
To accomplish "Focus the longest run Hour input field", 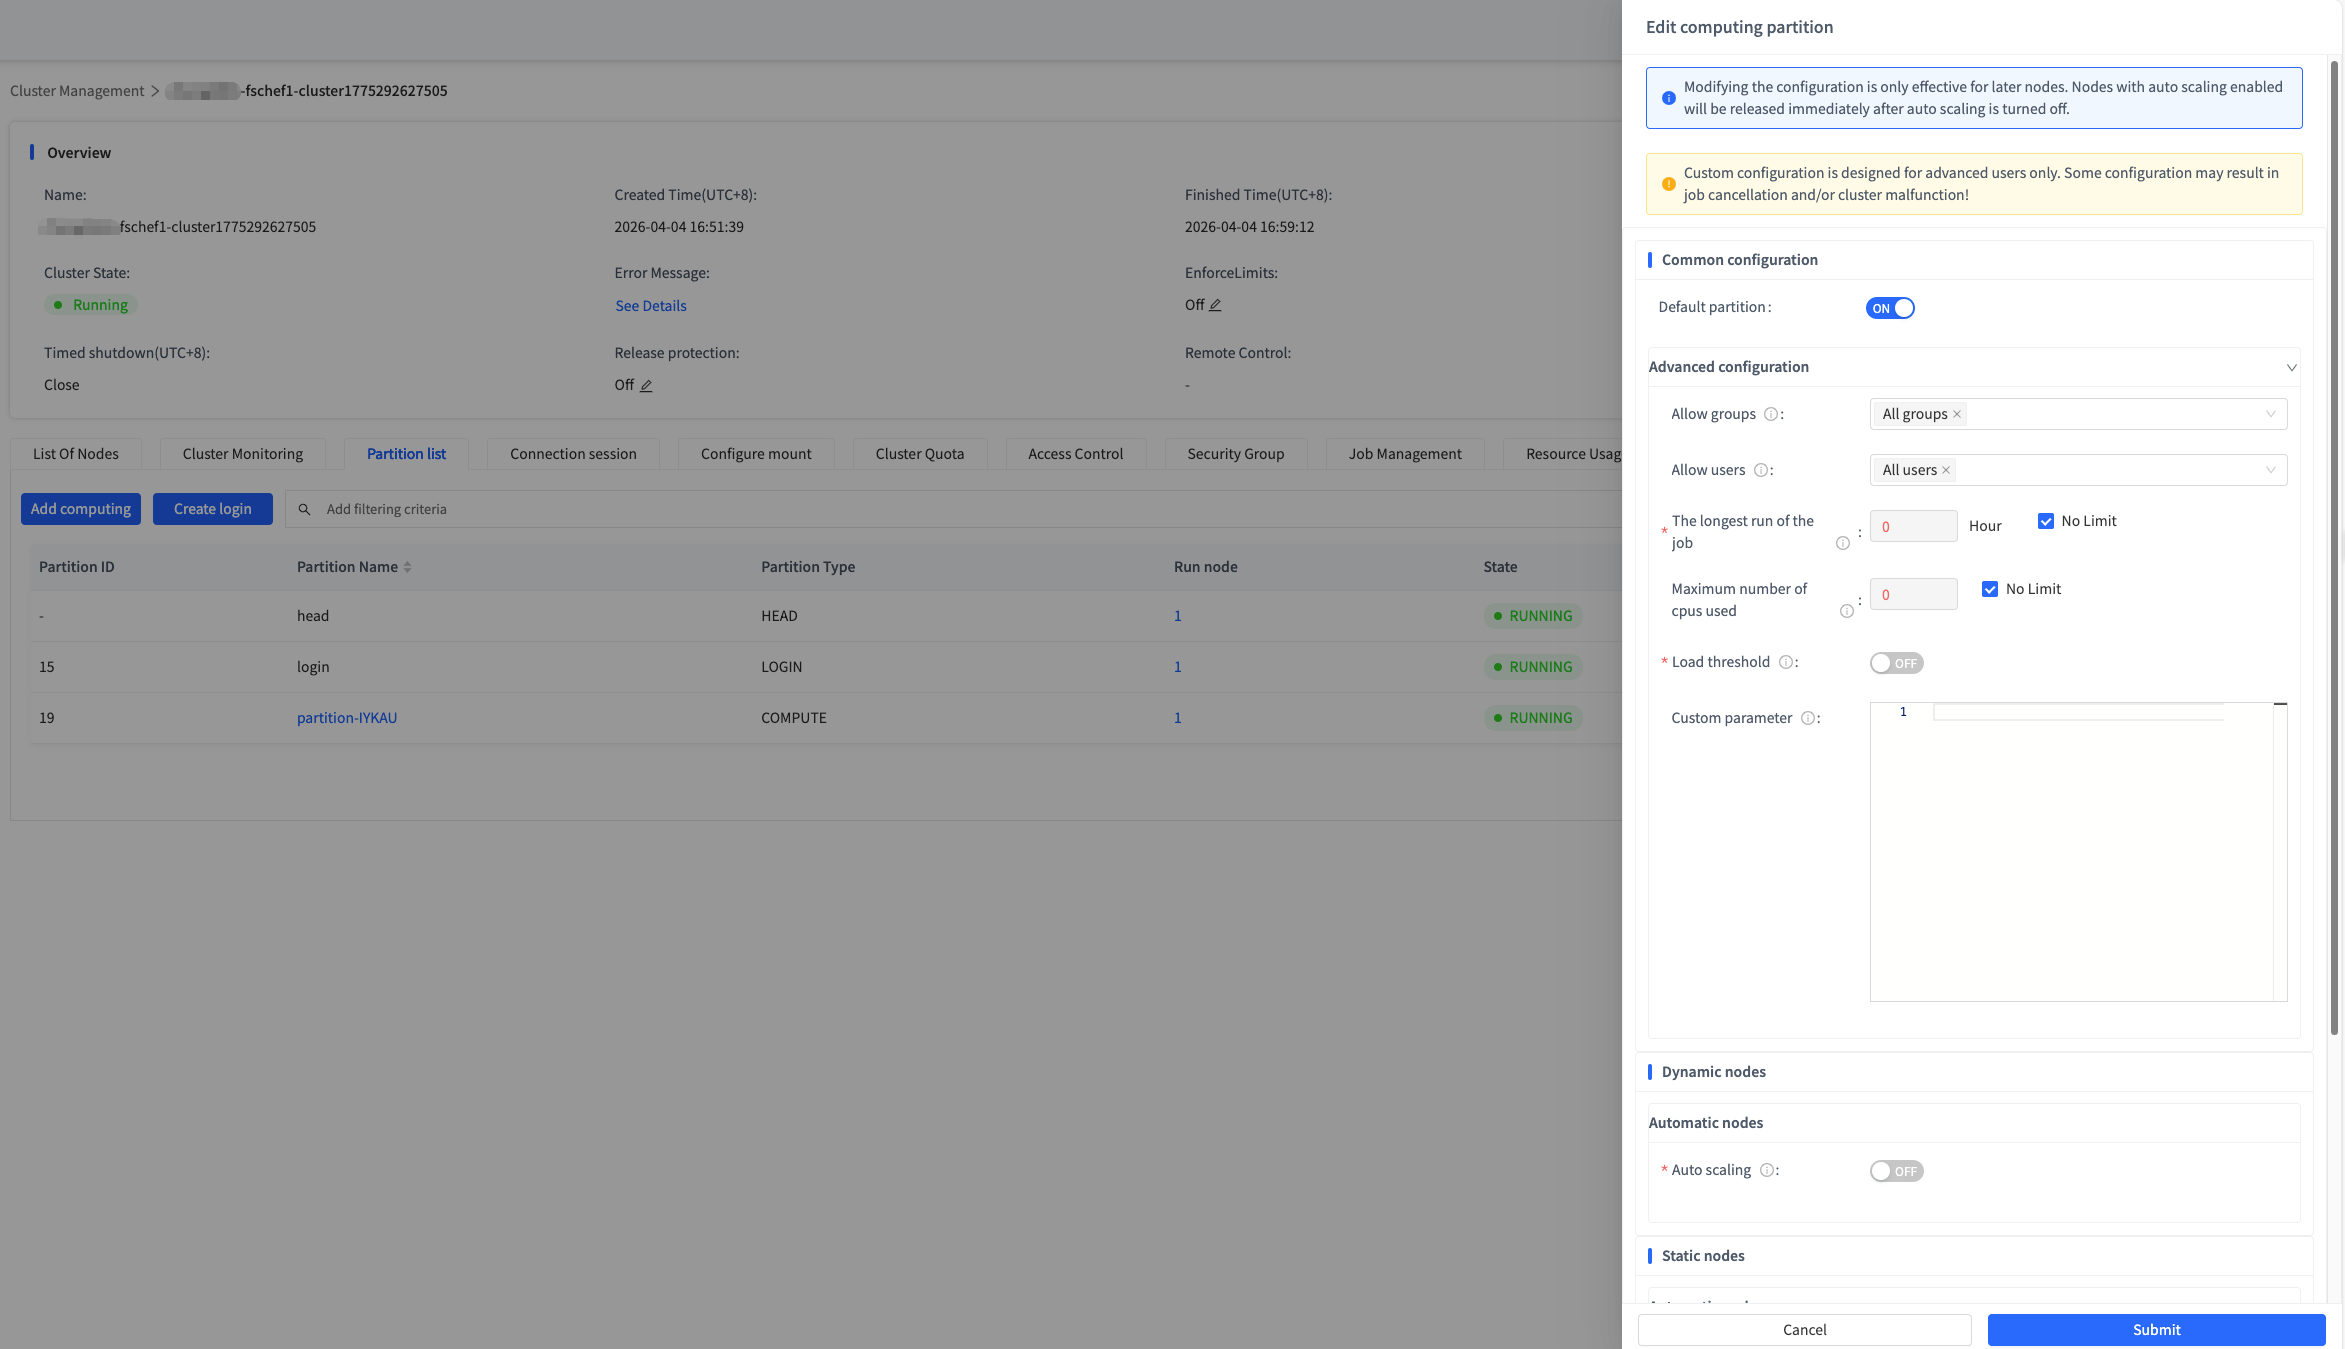I will (1913, 526).
